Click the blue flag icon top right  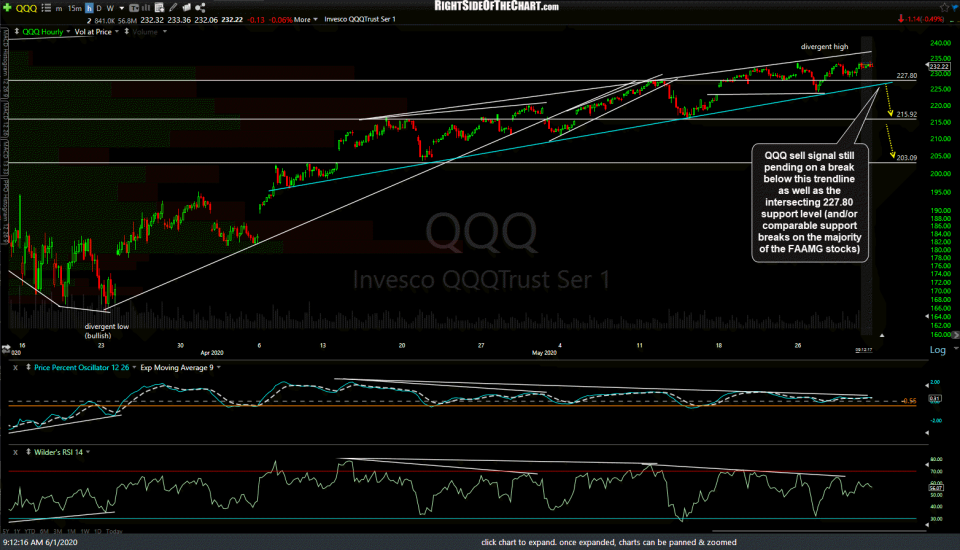[x=956, y=7]
